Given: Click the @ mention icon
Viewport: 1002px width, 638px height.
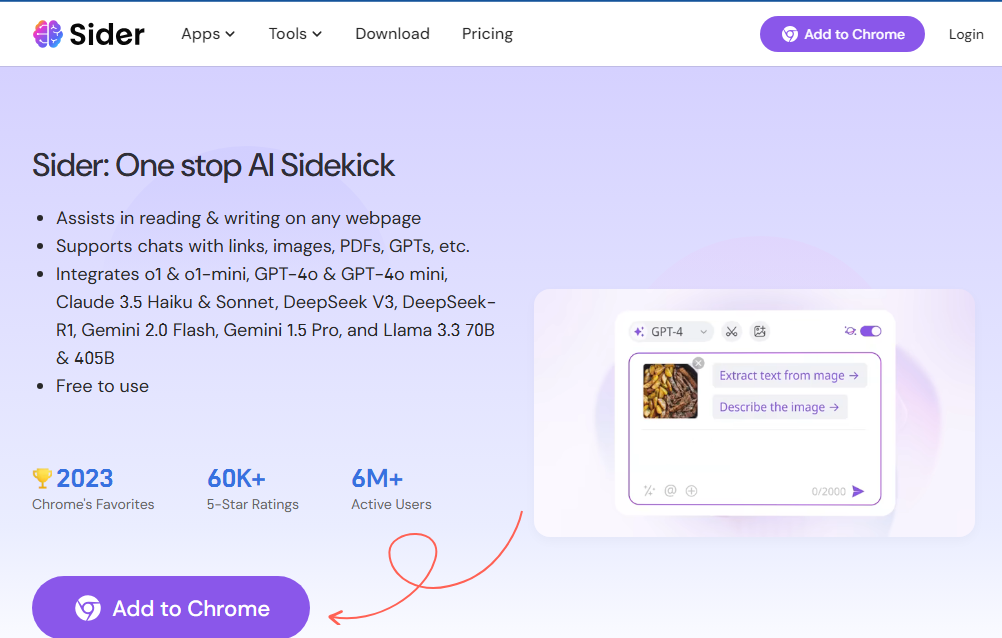Looking at the screenshot, I should point(670,490).
